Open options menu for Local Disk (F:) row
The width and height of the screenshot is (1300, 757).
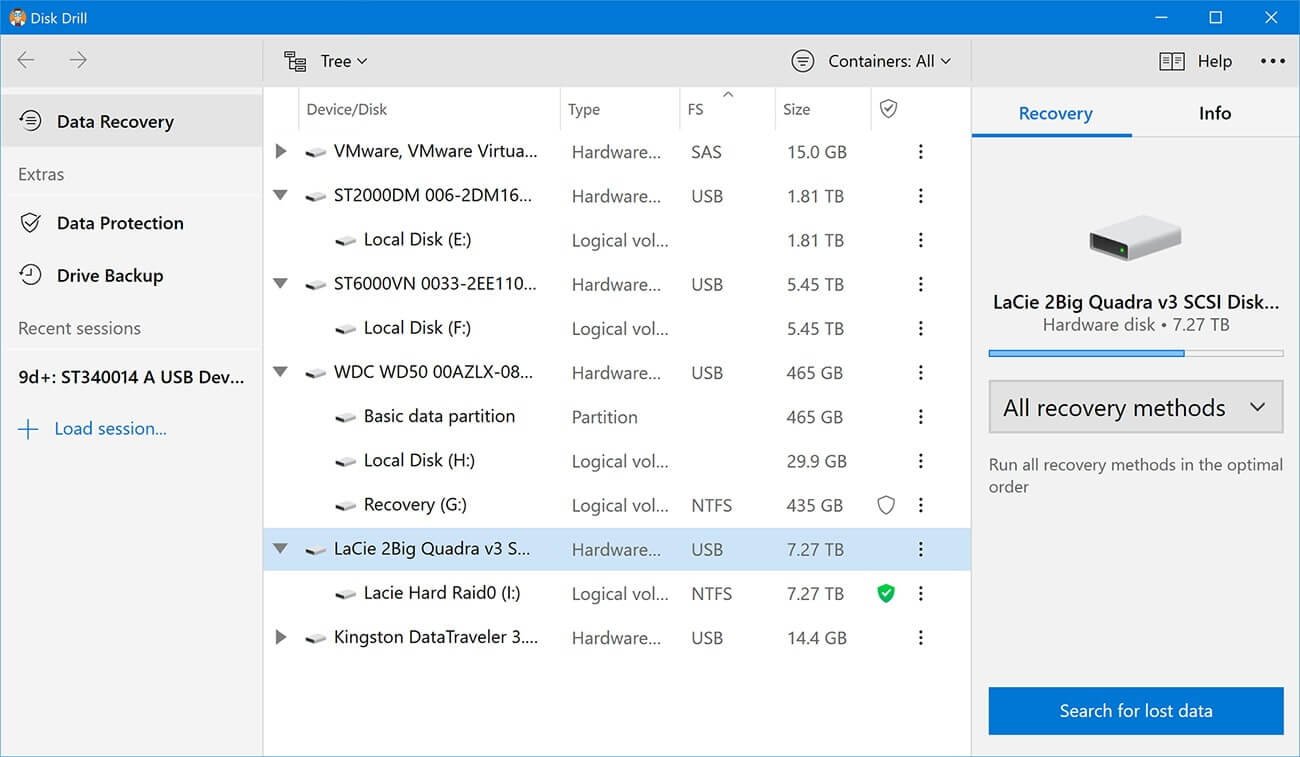(921, 328)
